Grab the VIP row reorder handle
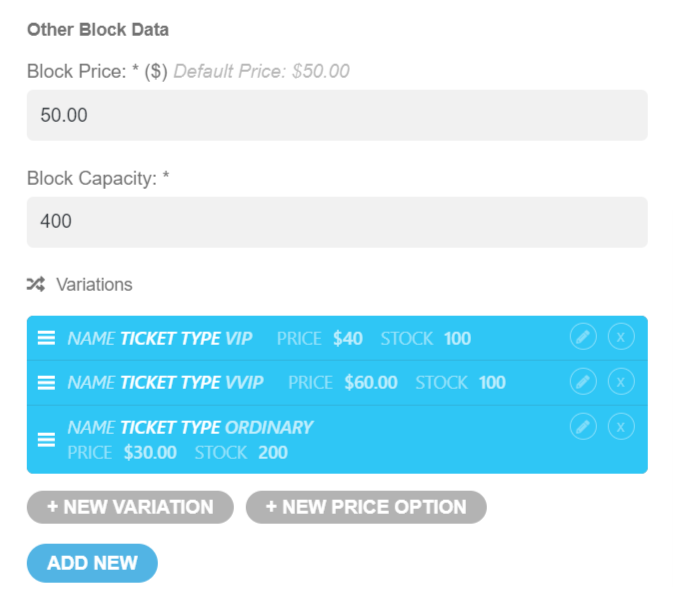The image size is (673, 612). [x=46, y=338]
